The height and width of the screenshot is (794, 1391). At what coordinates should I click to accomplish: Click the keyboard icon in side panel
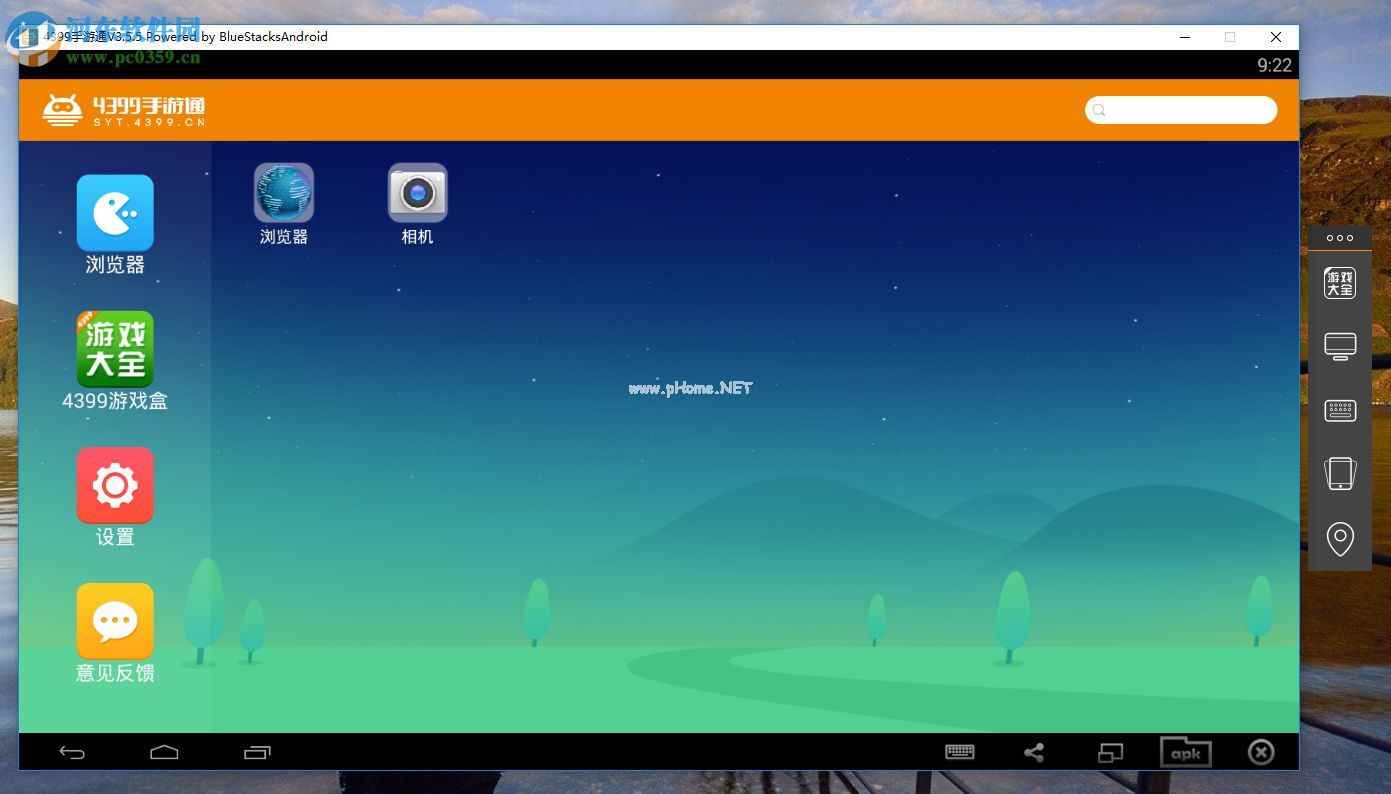tap(1340, 410)
